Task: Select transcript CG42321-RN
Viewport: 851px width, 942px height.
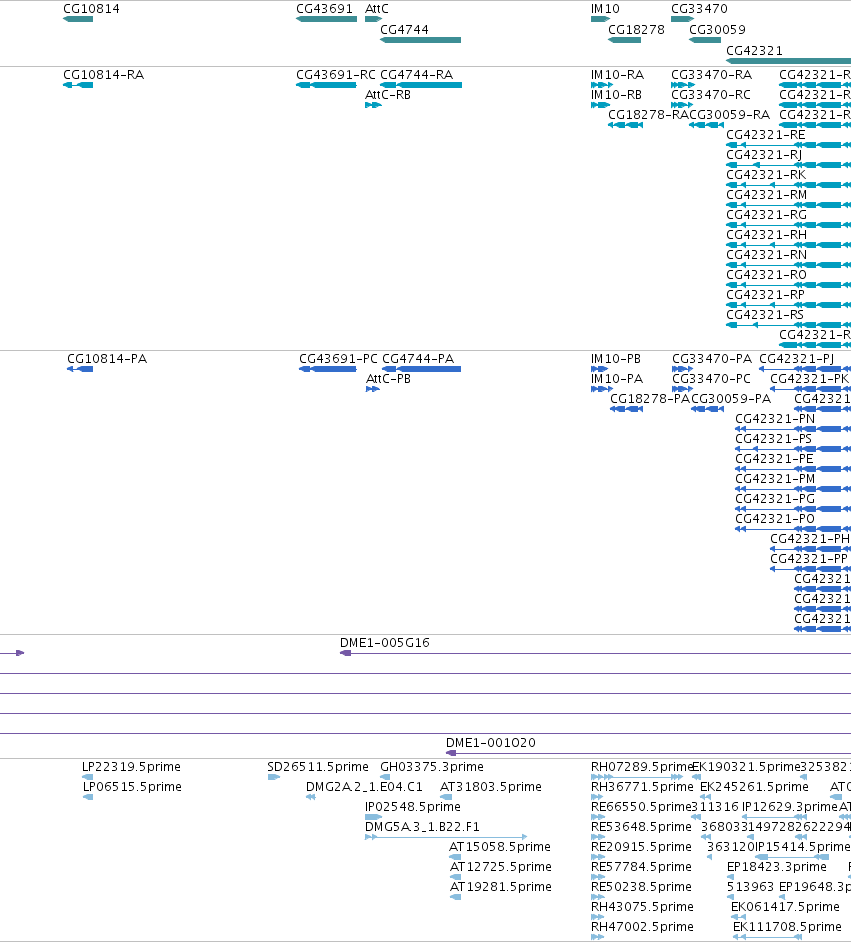Action: tap(789, 265)
